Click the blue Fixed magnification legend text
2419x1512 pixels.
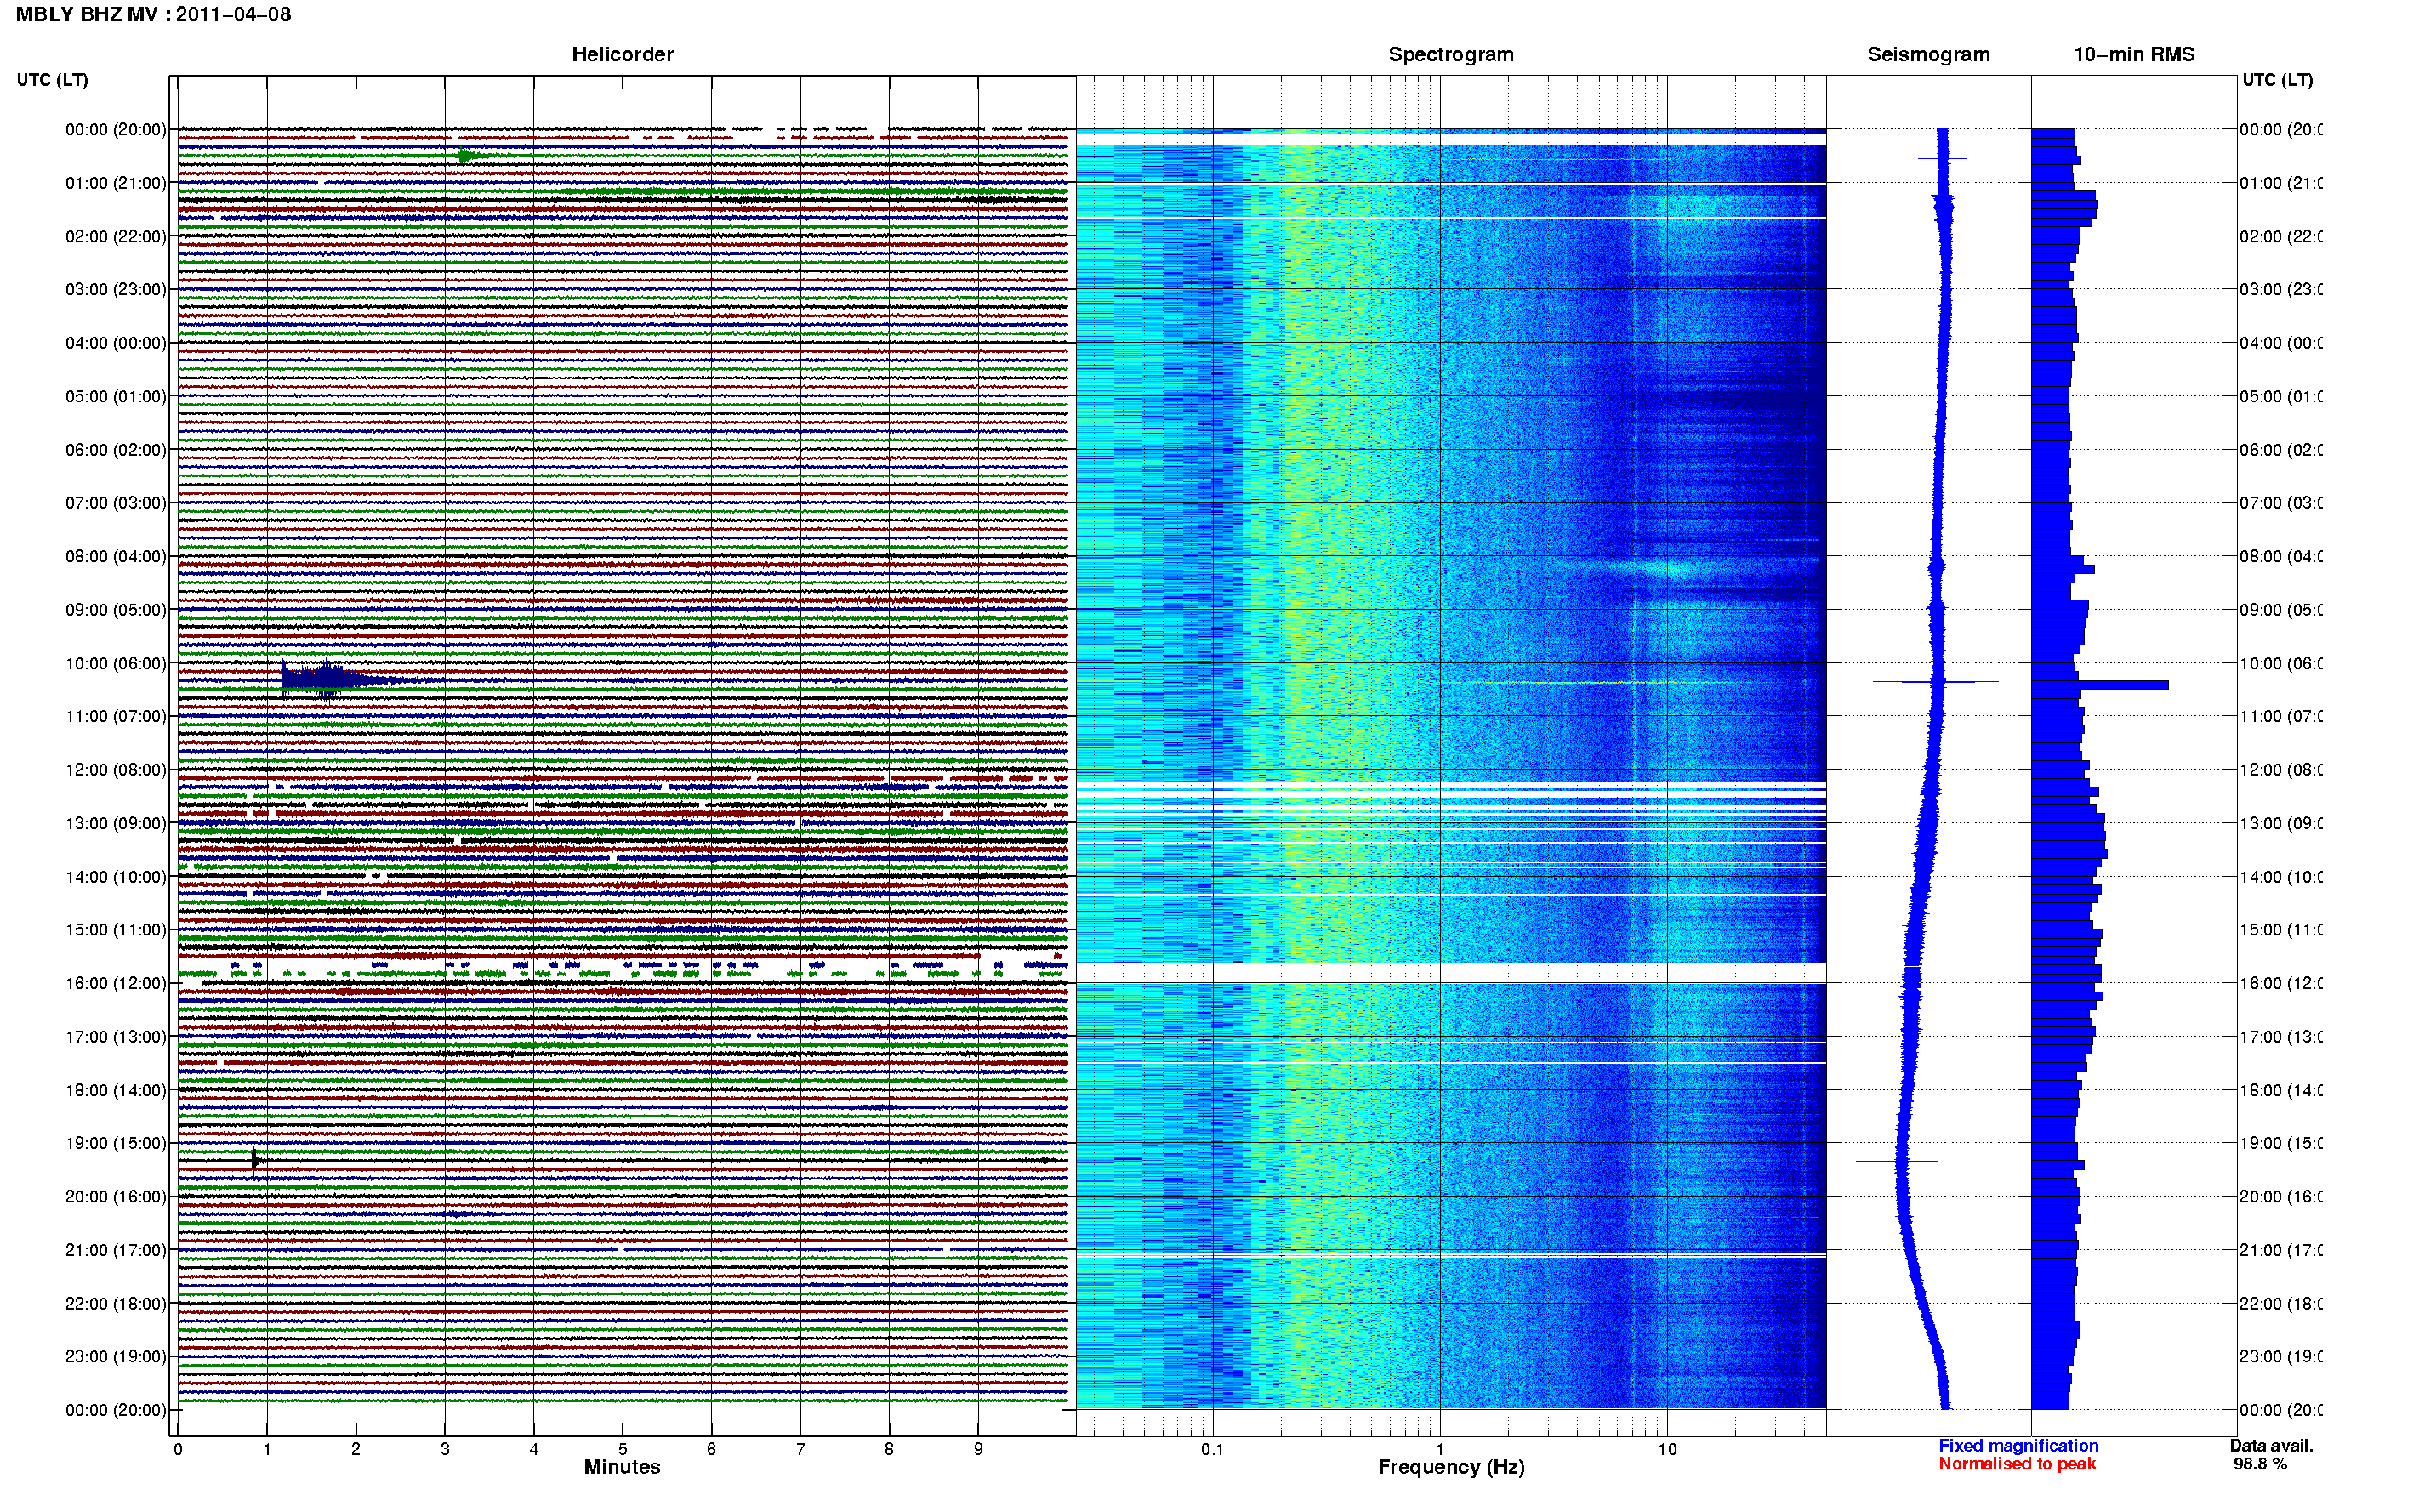(x=2018, y=1446)
